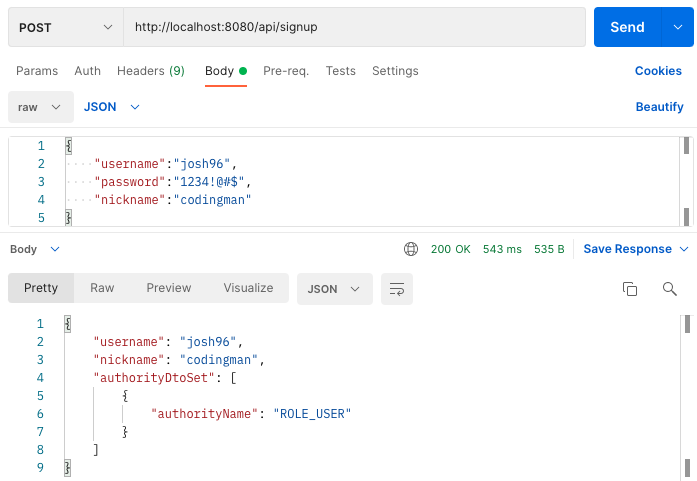Open the response Body section dropdown

(35, 249)
